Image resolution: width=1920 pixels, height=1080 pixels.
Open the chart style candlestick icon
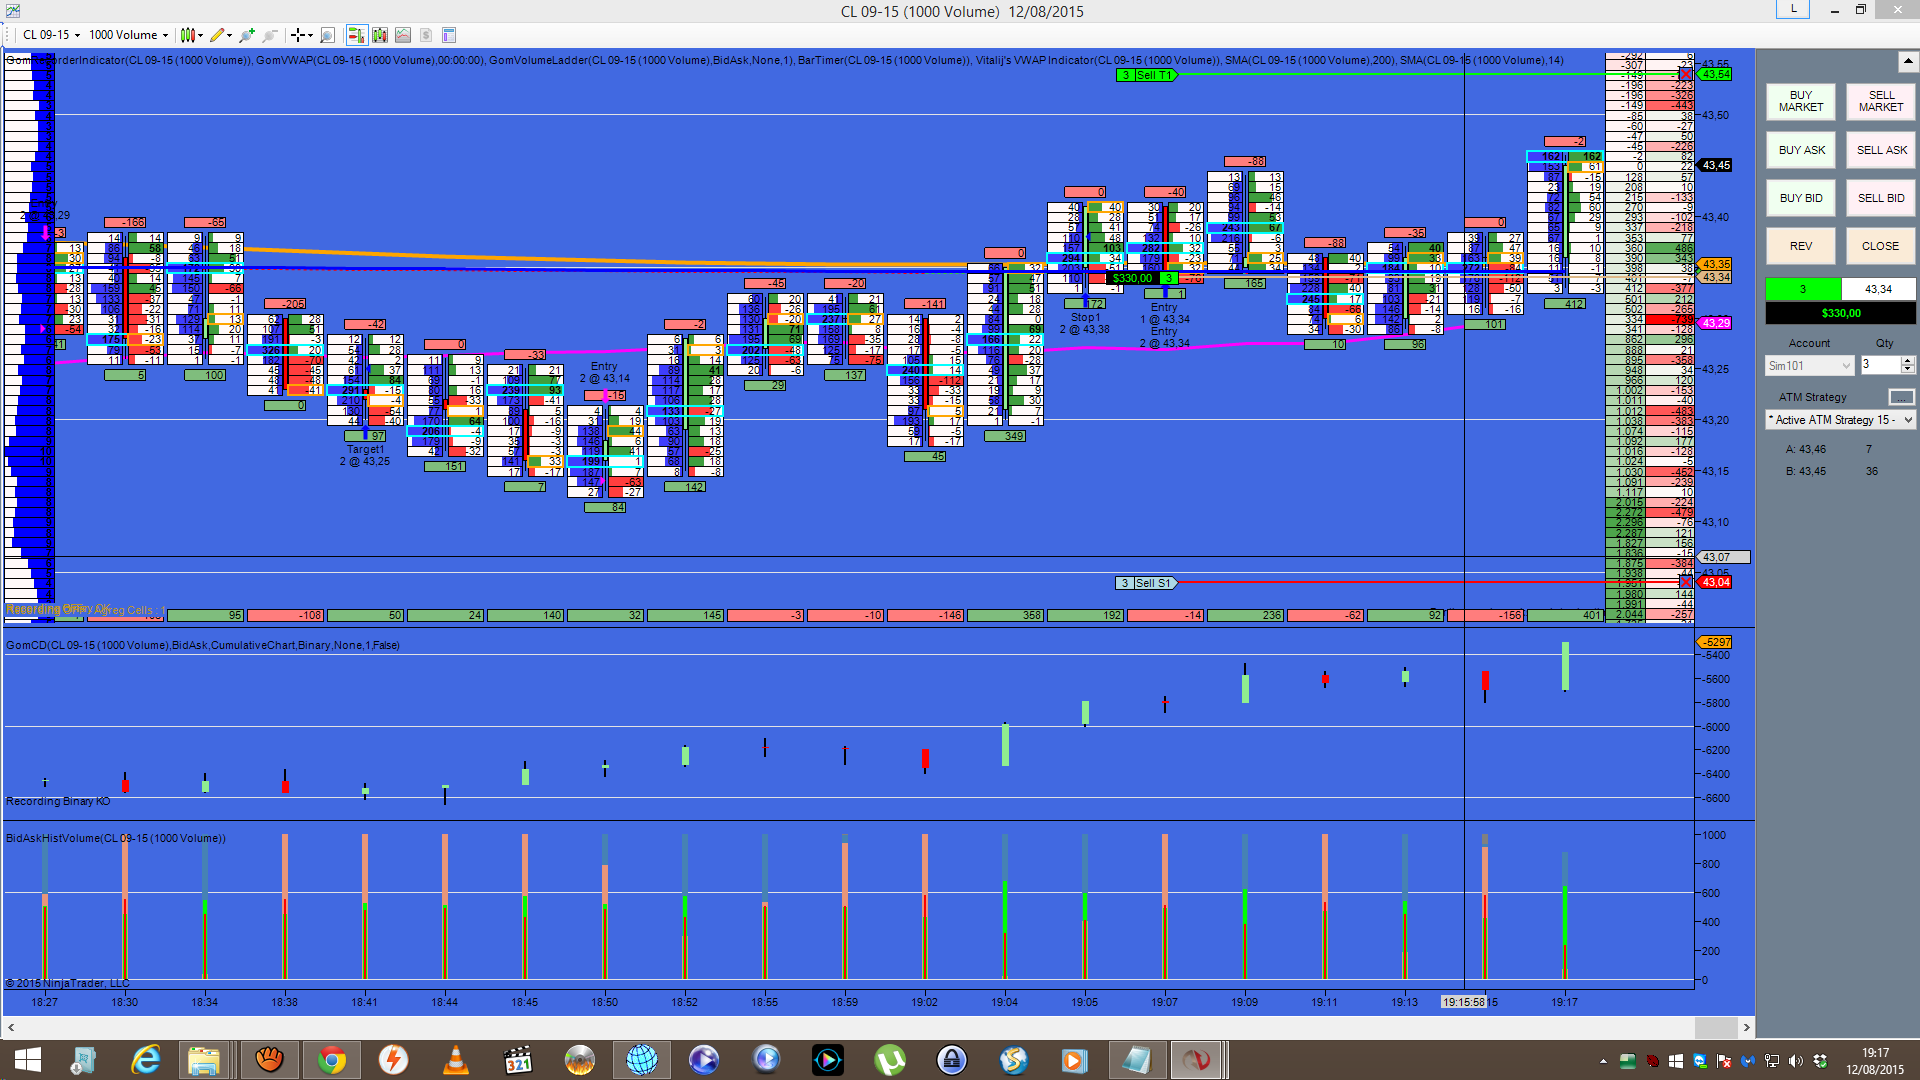(x=187, y=35)
